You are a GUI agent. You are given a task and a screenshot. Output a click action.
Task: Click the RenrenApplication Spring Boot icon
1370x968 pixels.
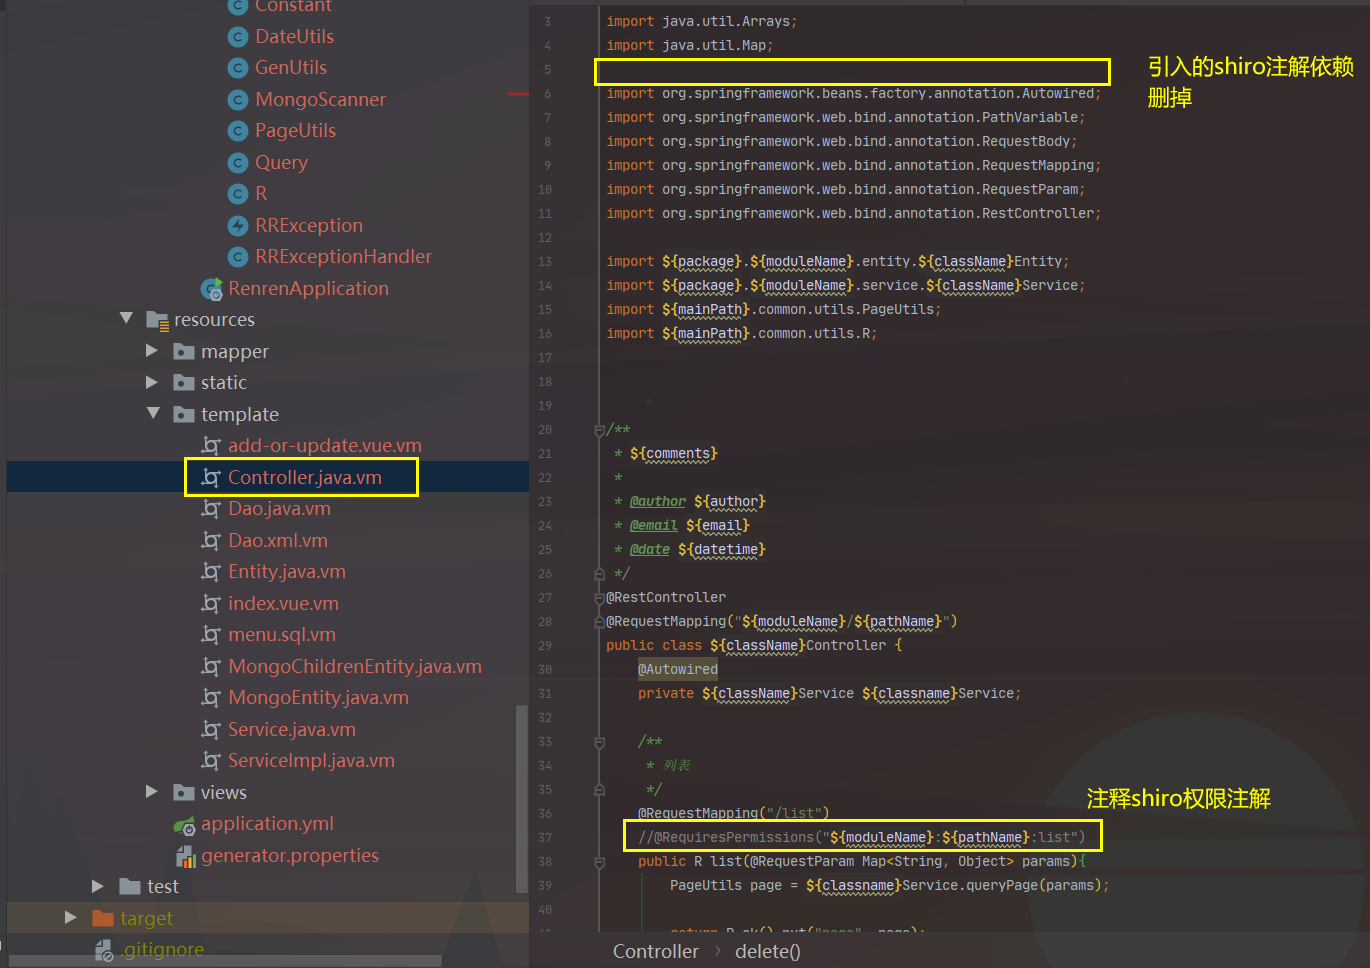pyautogui.click(x=211, y=289)
